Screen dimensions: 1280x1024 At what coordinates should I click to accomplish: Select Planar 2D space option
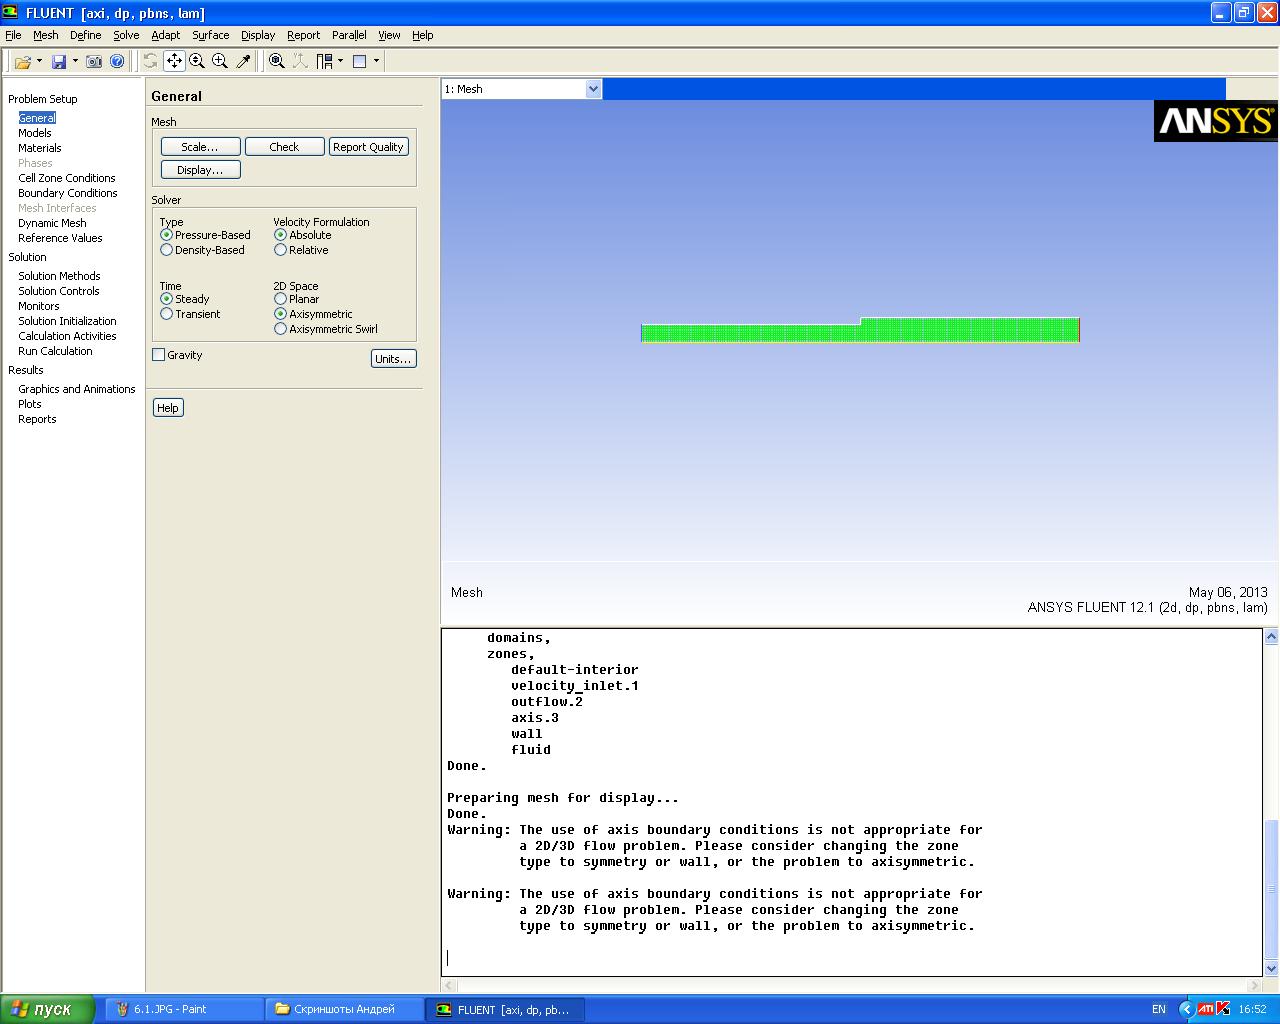click(x=296, y=299)
